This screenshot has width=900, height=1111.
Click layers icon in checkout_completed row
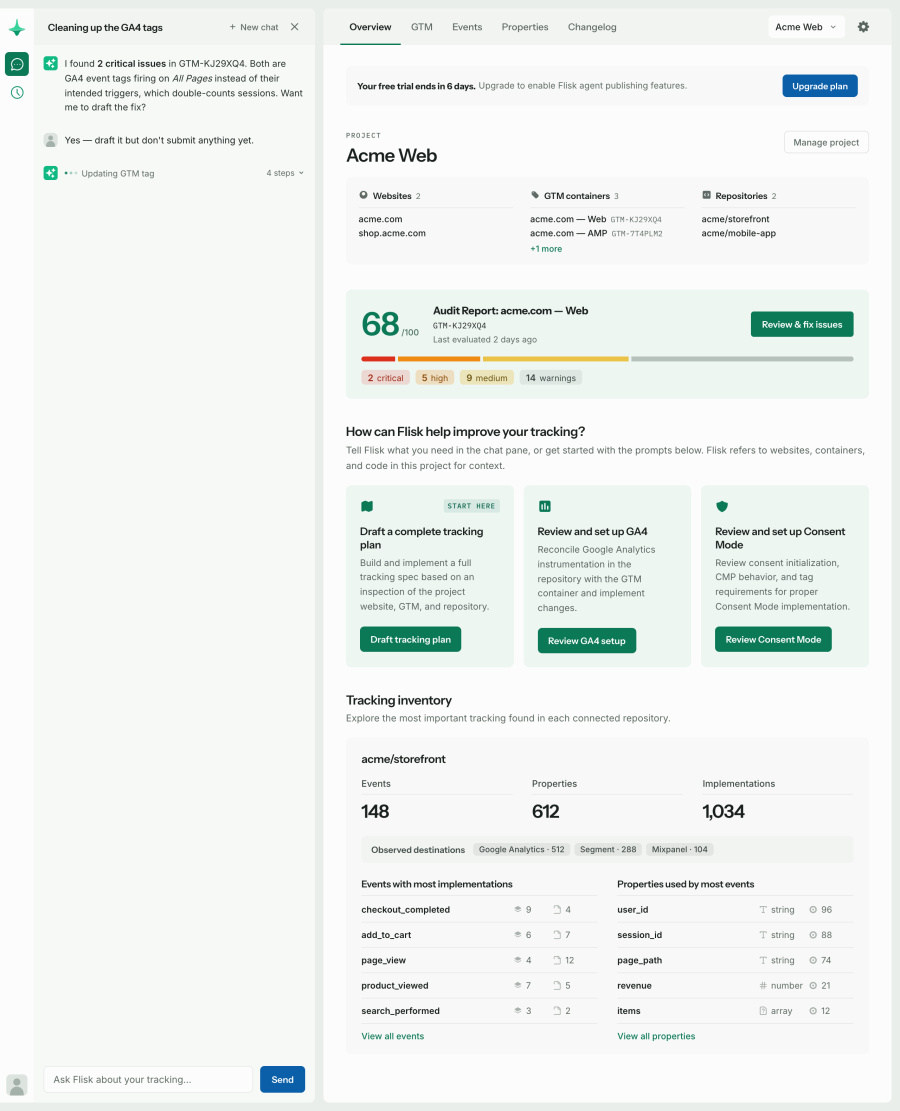[x=517, y=909]
